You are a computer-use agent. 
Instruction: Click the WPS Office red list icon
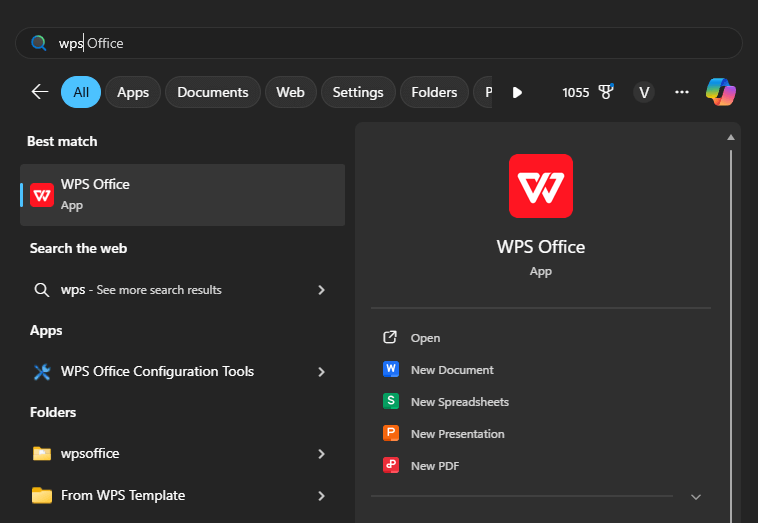click(x=42, y=195)
